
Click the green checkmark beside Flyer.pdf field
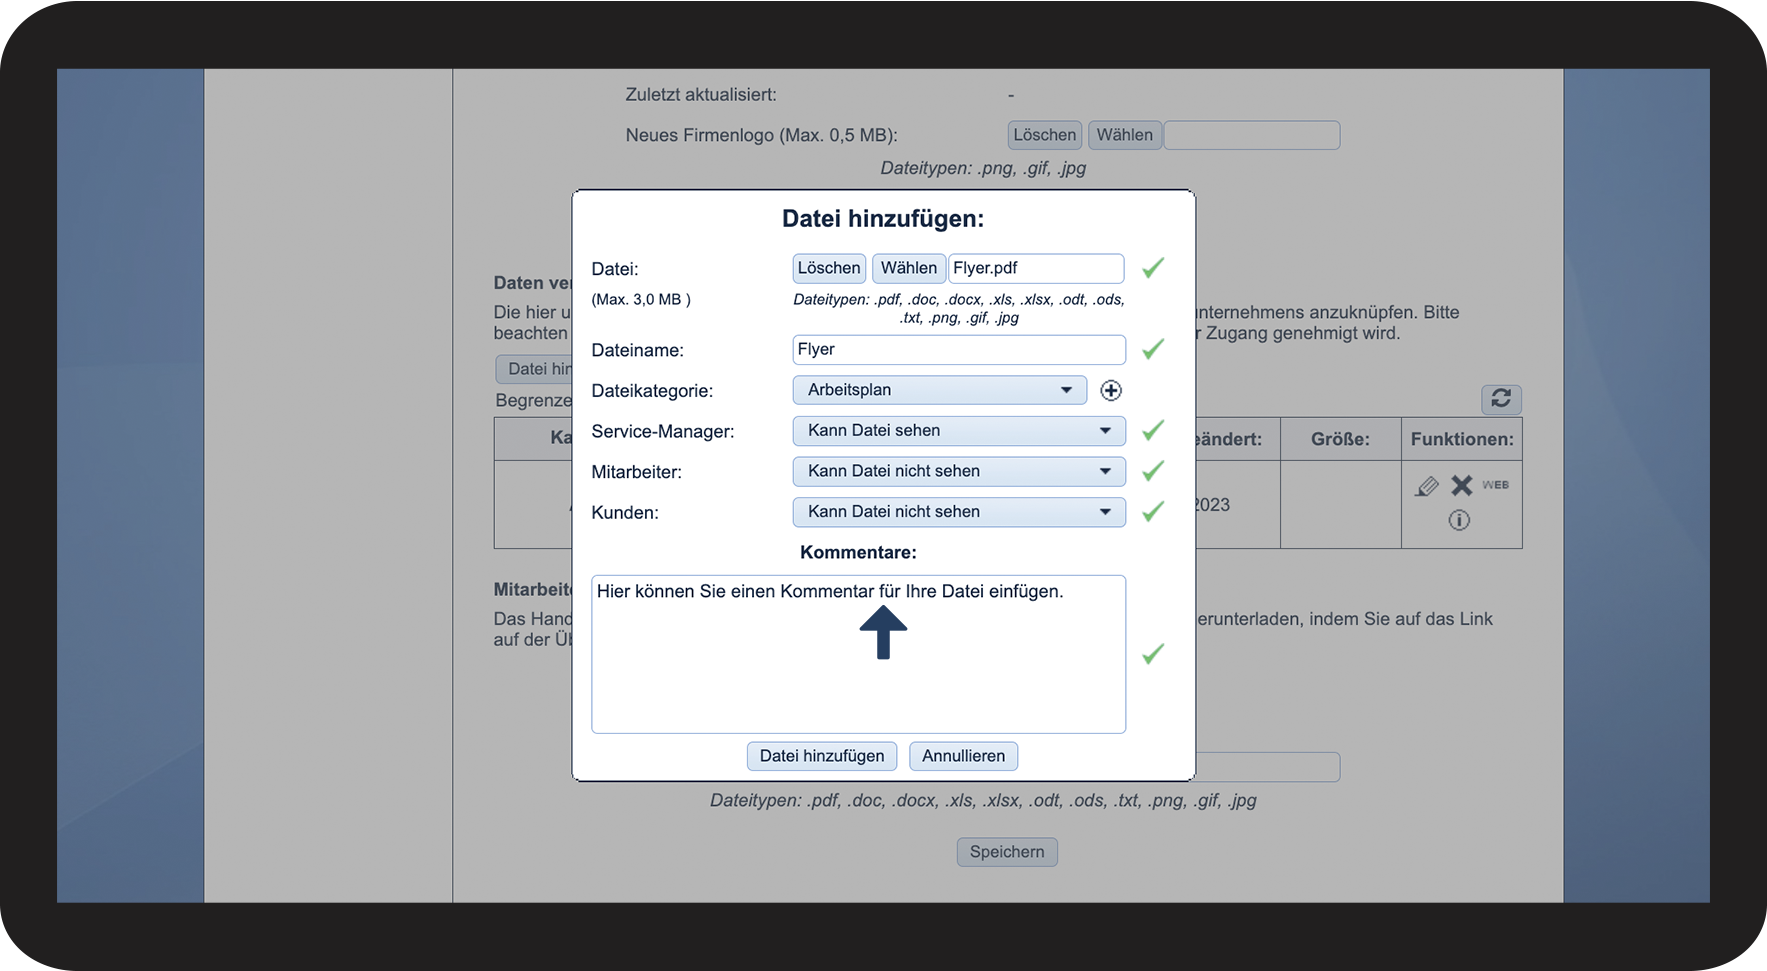(x=1153, y=268)
